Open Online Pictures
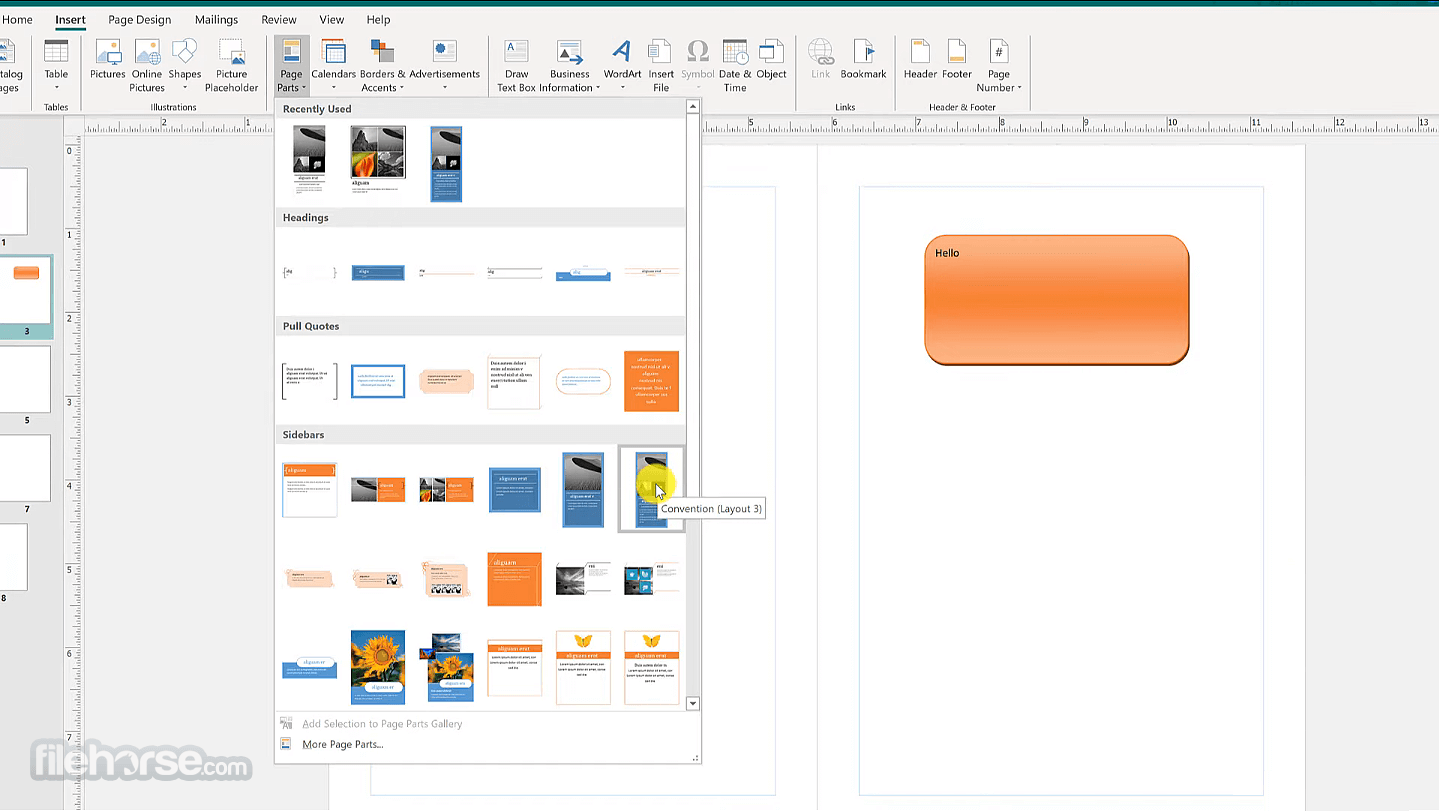Viewport: 1439px width, 811px height. tap(147, 66)
